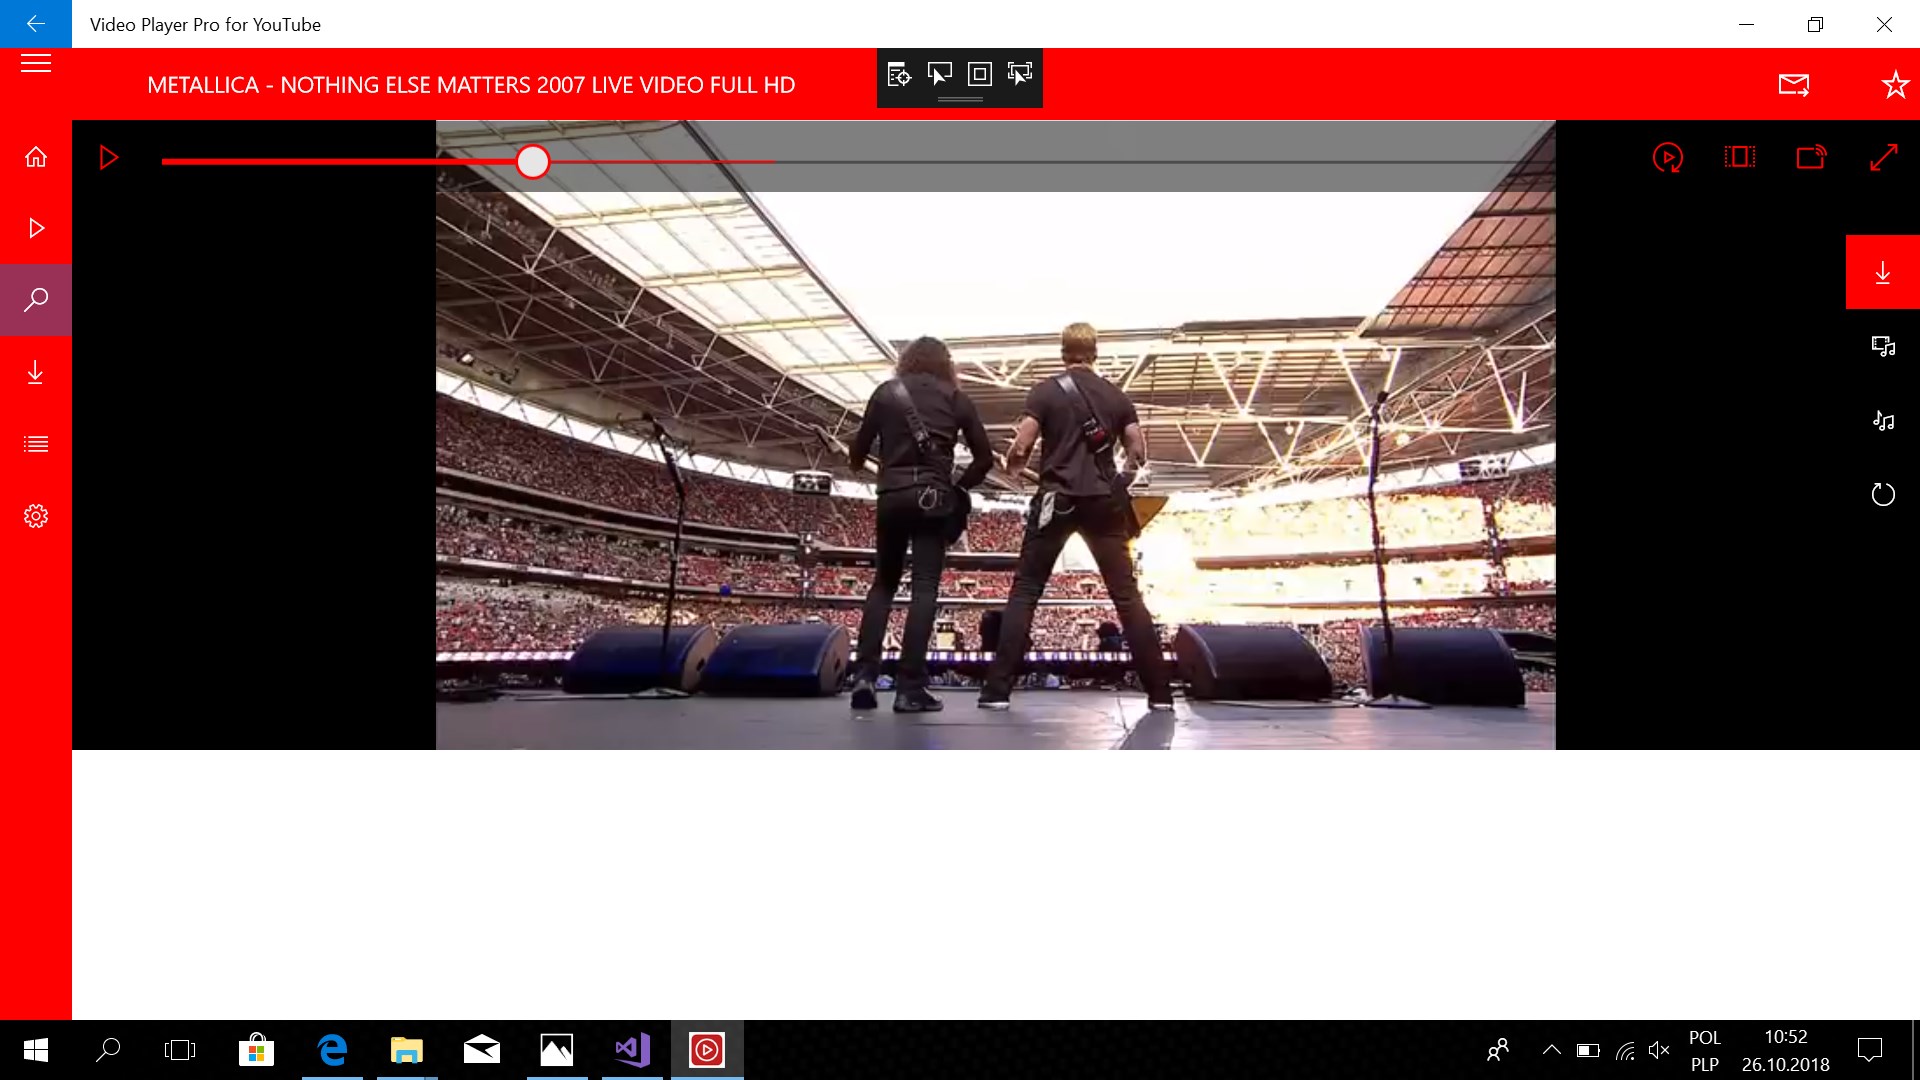The width and height of the screenshot is (1920, 1080).
Task: Restore down the Video Player Pro window
Action: (x=1816, y=24)
